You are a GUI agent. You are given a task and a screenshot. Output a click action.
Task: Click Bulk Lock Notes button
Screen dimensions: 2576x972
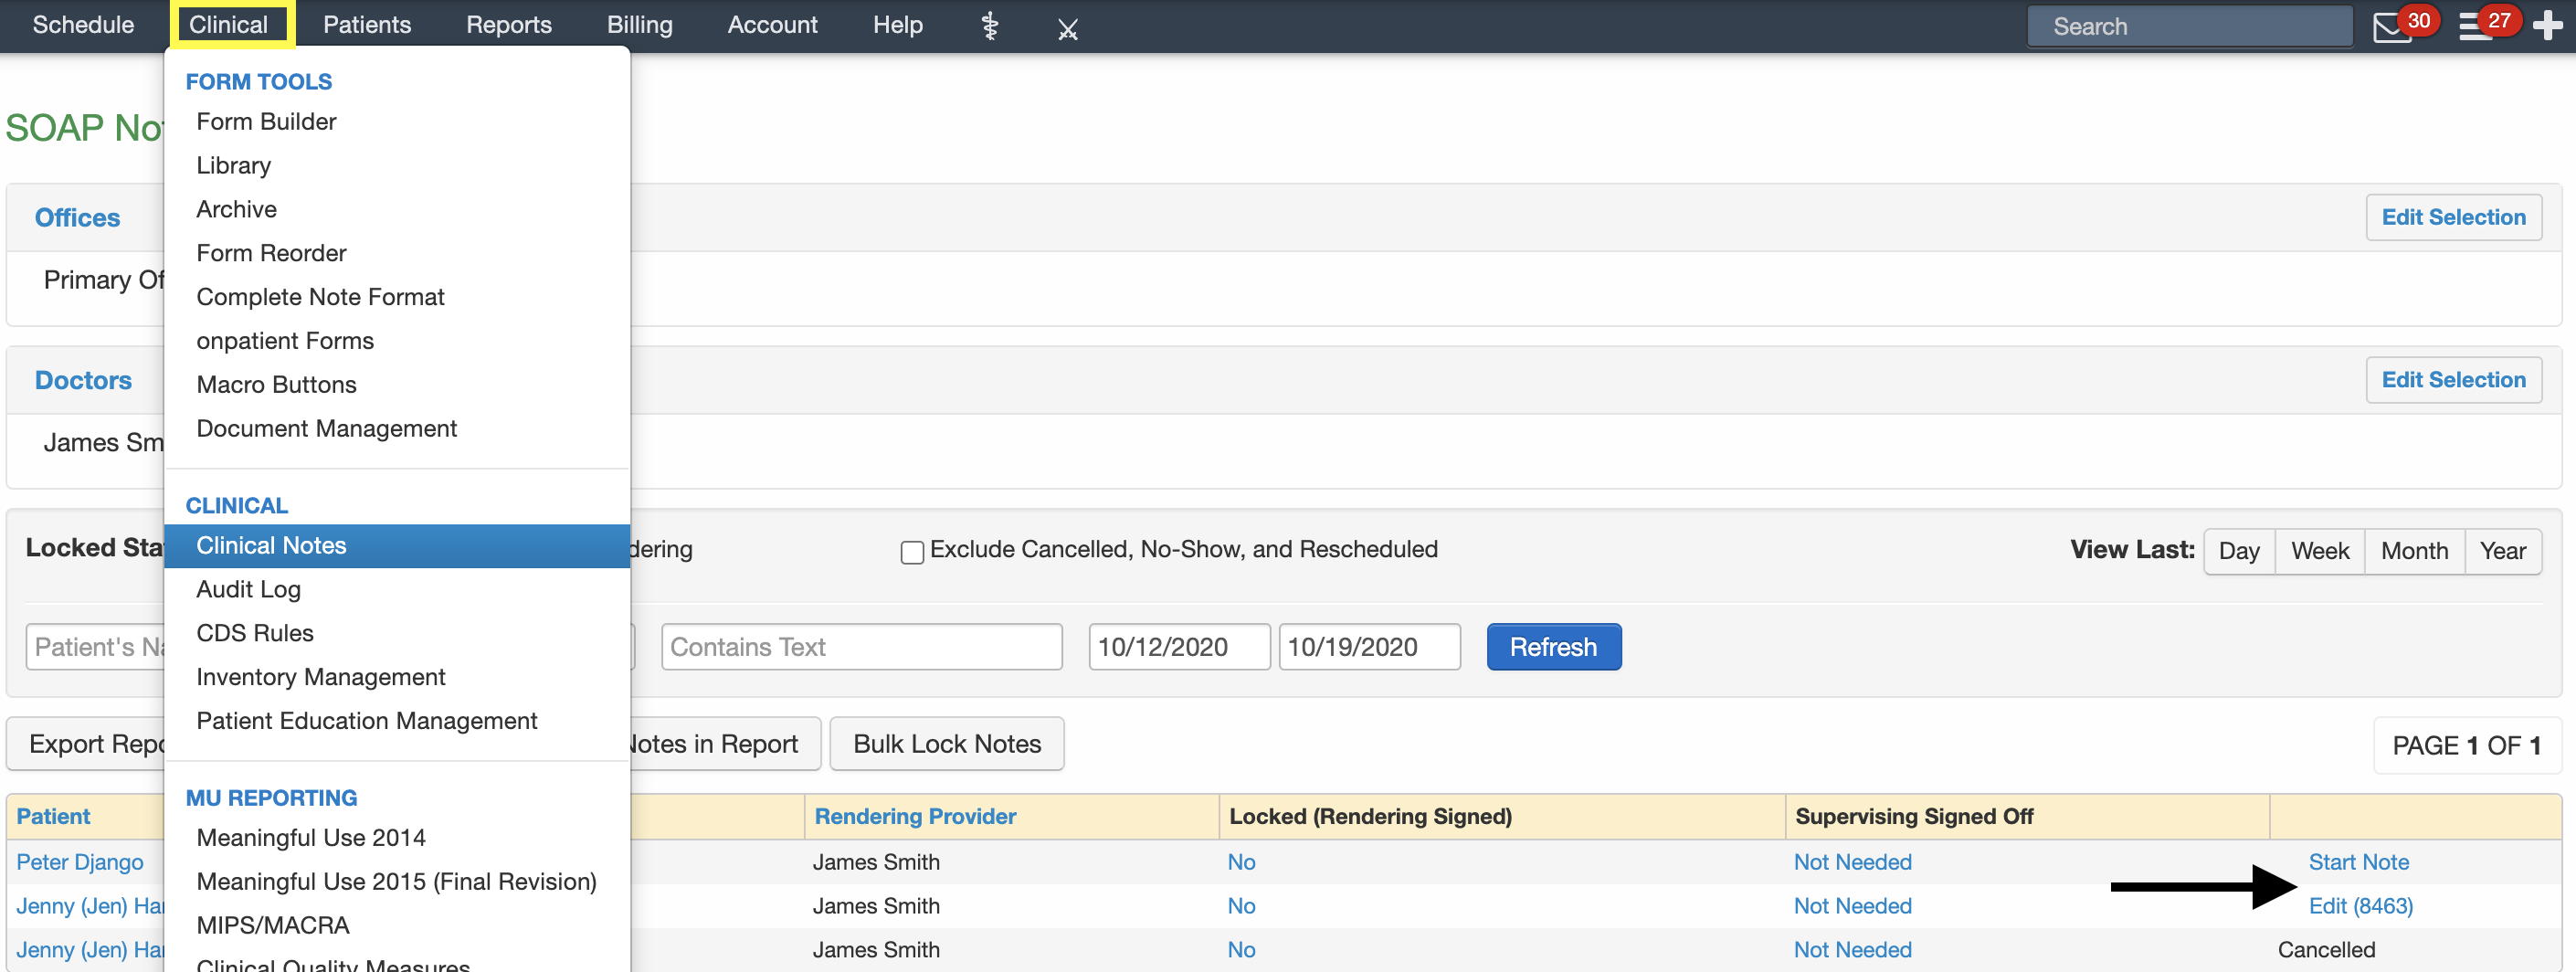946,744
